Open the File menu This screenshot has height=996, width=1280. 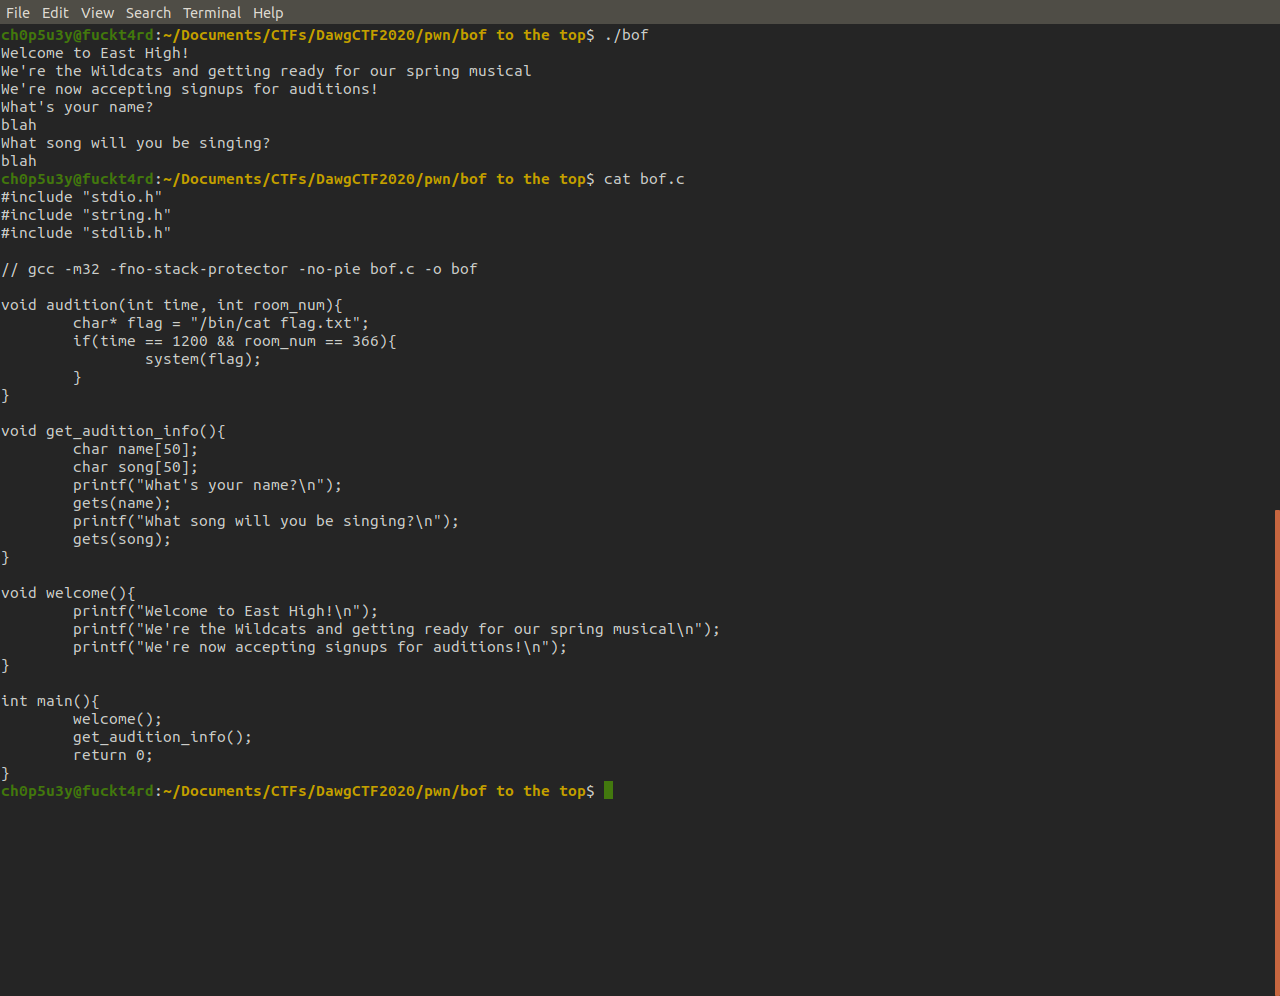pyautogui.click(x=18, y=13)
